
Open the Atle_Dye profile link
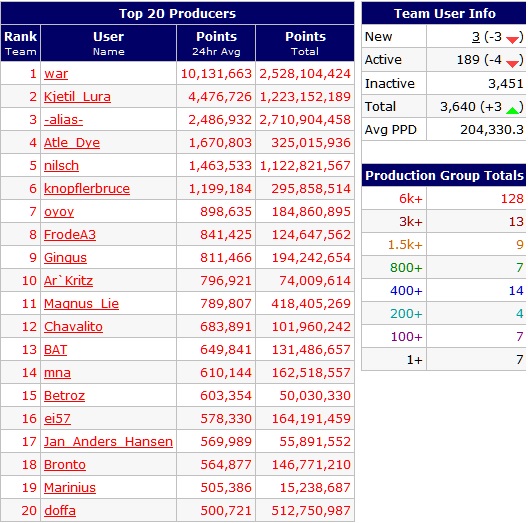click(72, 143)
